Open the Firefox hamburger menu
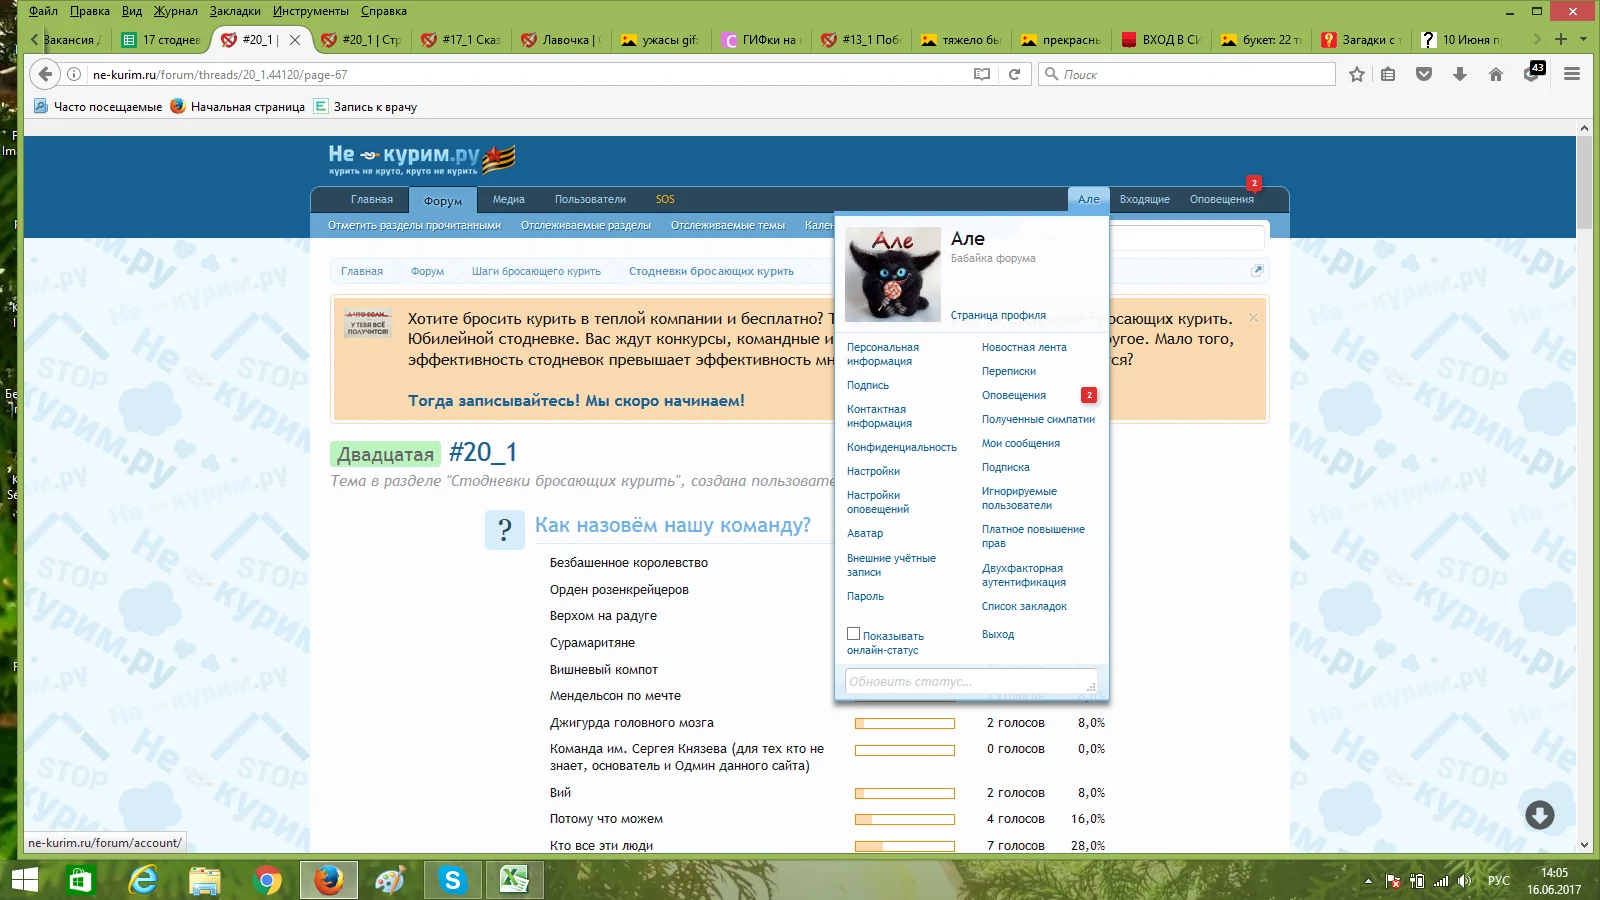 coord(1572,74)
